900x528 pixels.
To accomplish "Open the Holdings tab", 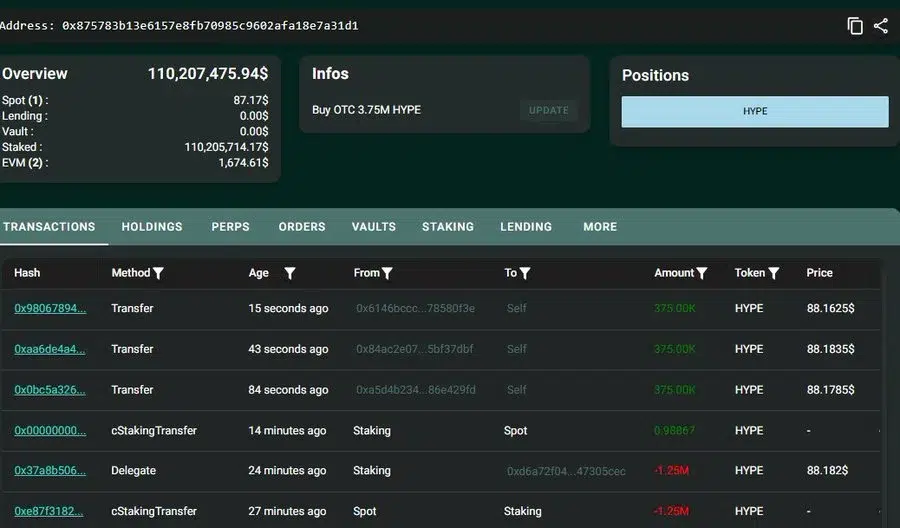I will click(152, 227).
